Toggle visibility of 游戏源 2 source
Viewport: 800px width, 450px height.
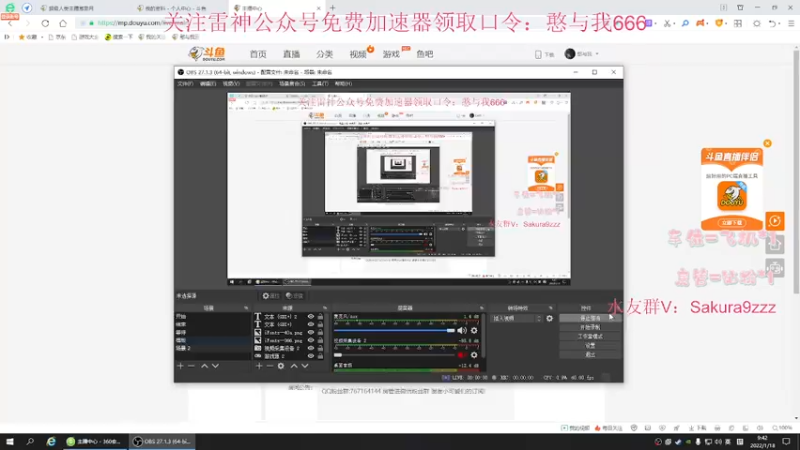311,356
